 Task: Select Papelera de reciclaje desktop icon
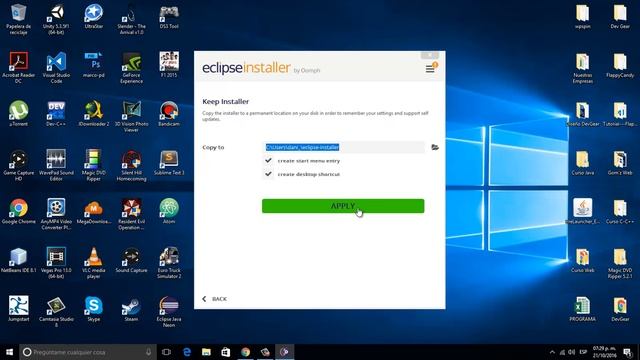pos(18,19)
